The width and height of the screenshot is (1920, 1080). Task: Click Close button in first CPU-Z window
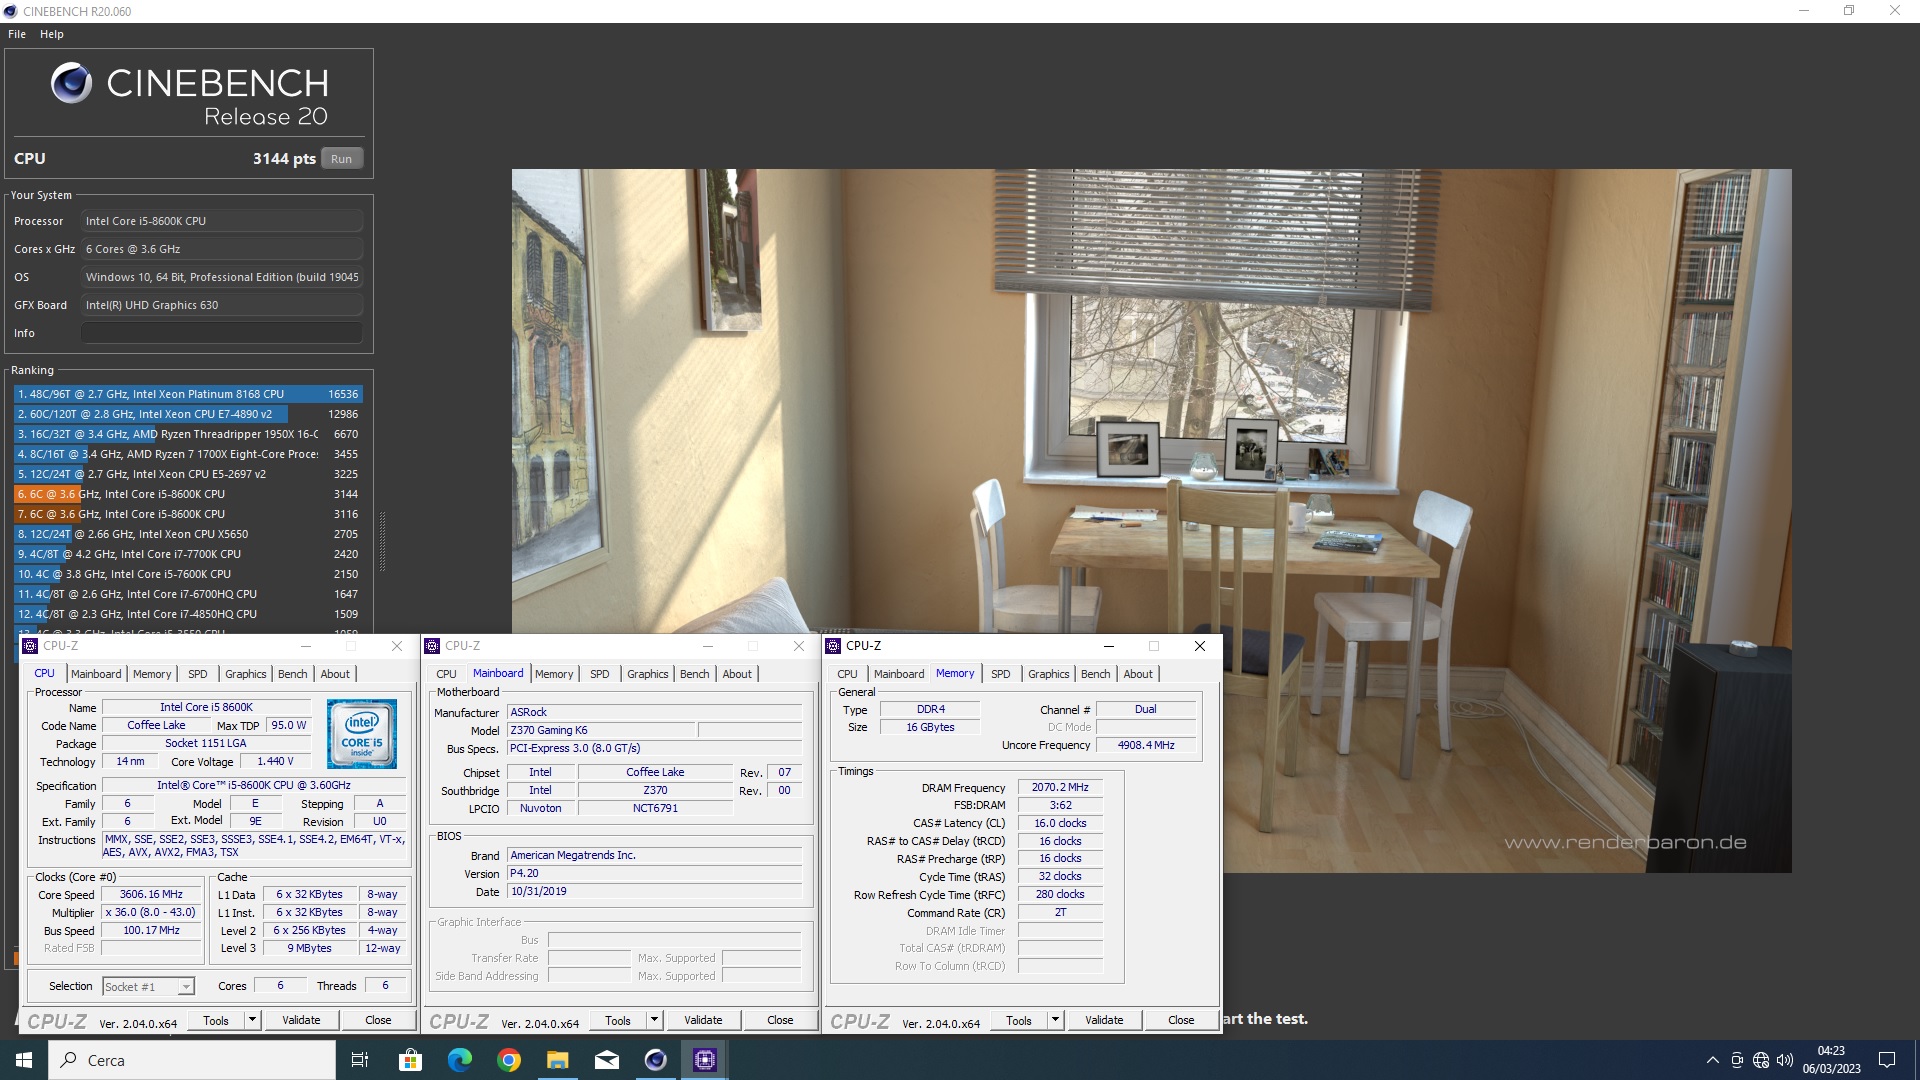click(x=378, y=1020)
